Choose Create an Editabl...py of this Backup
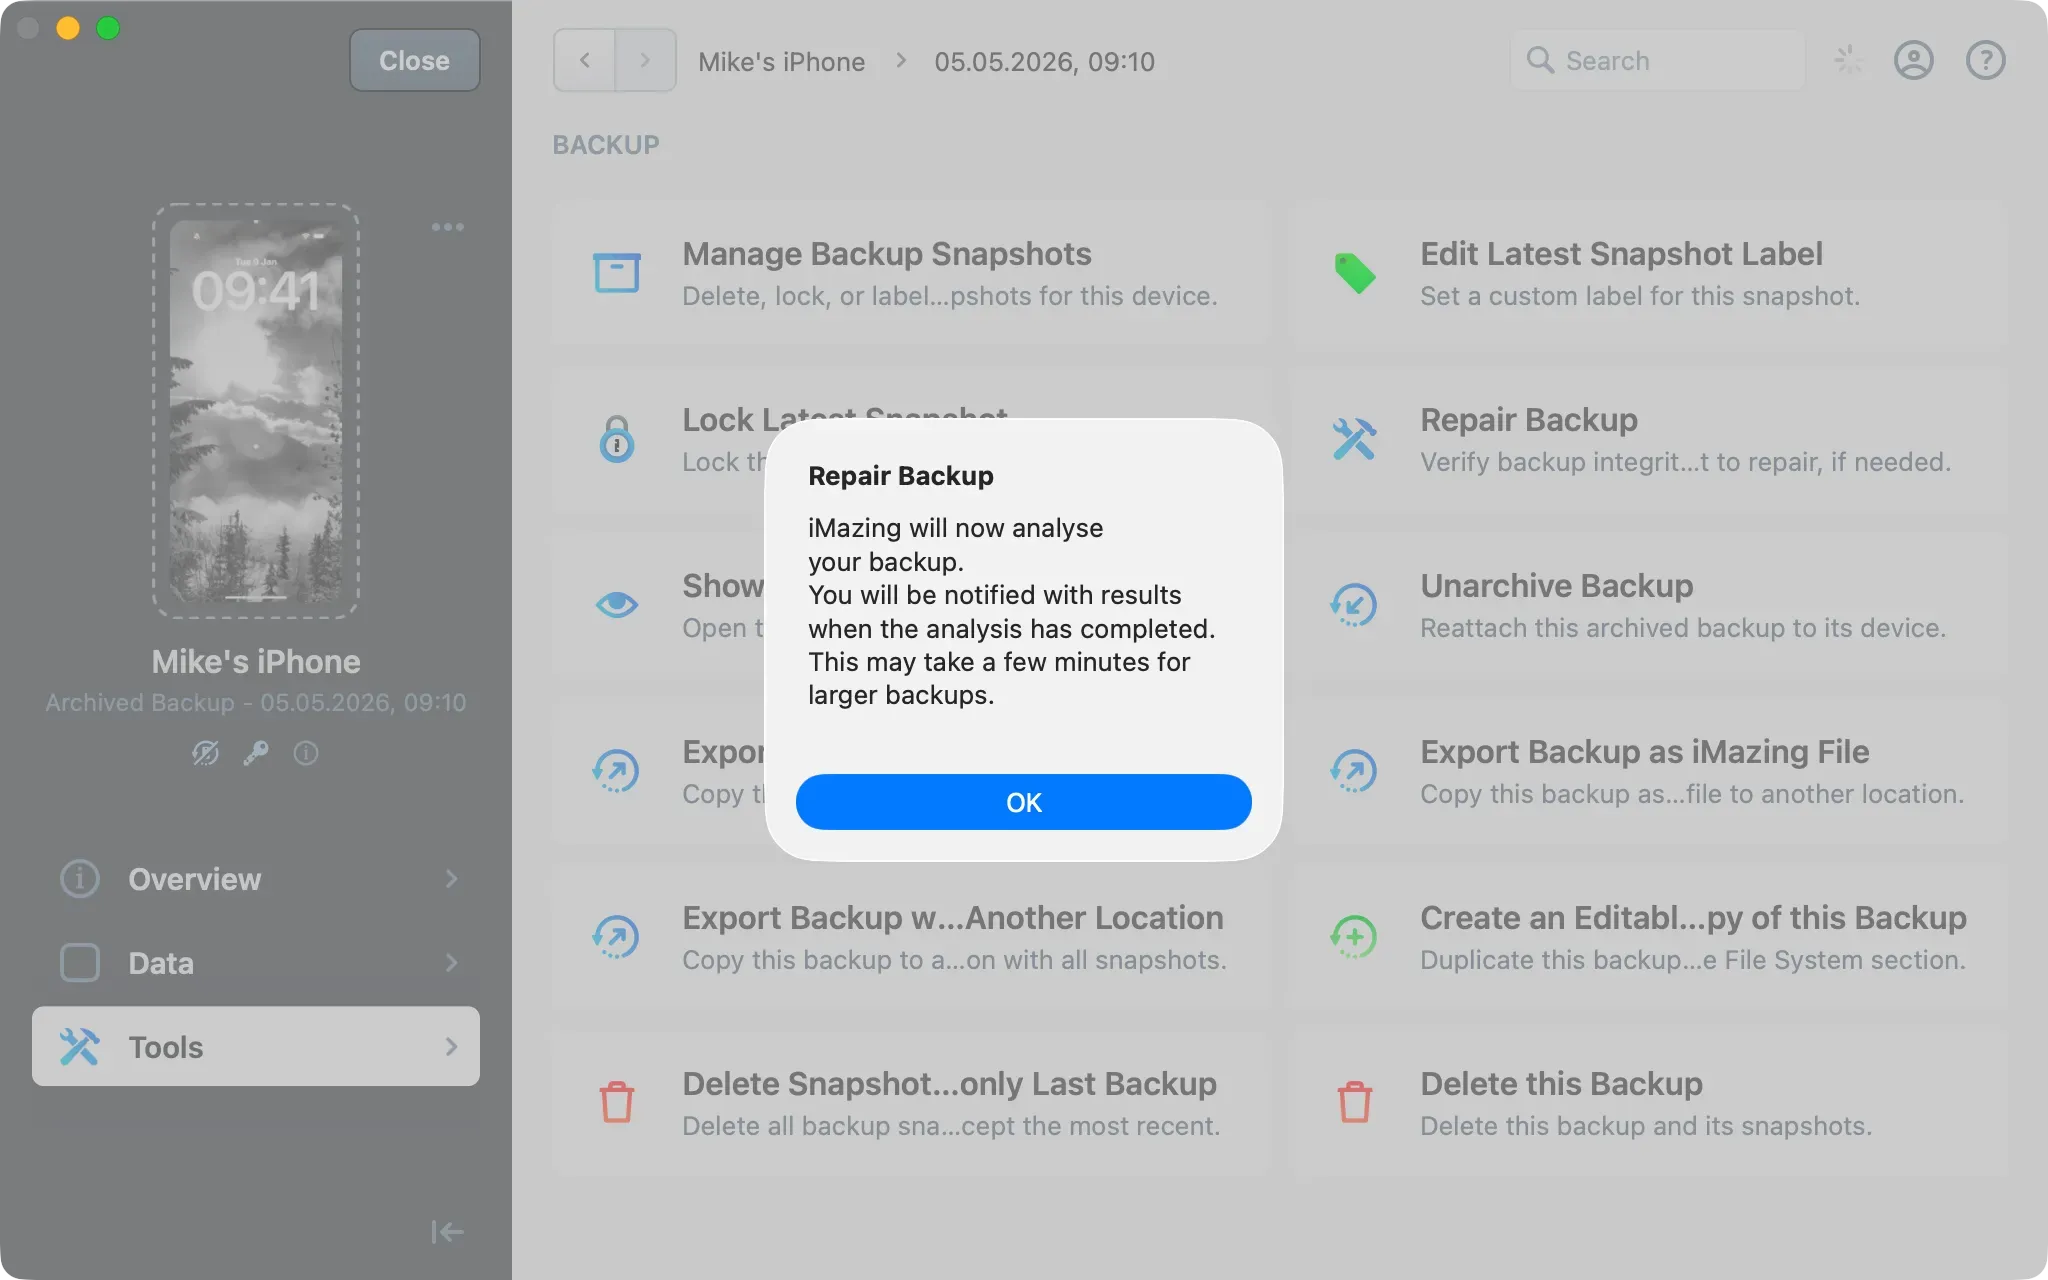2048x1280 pixels. [x=1650, y=937]
